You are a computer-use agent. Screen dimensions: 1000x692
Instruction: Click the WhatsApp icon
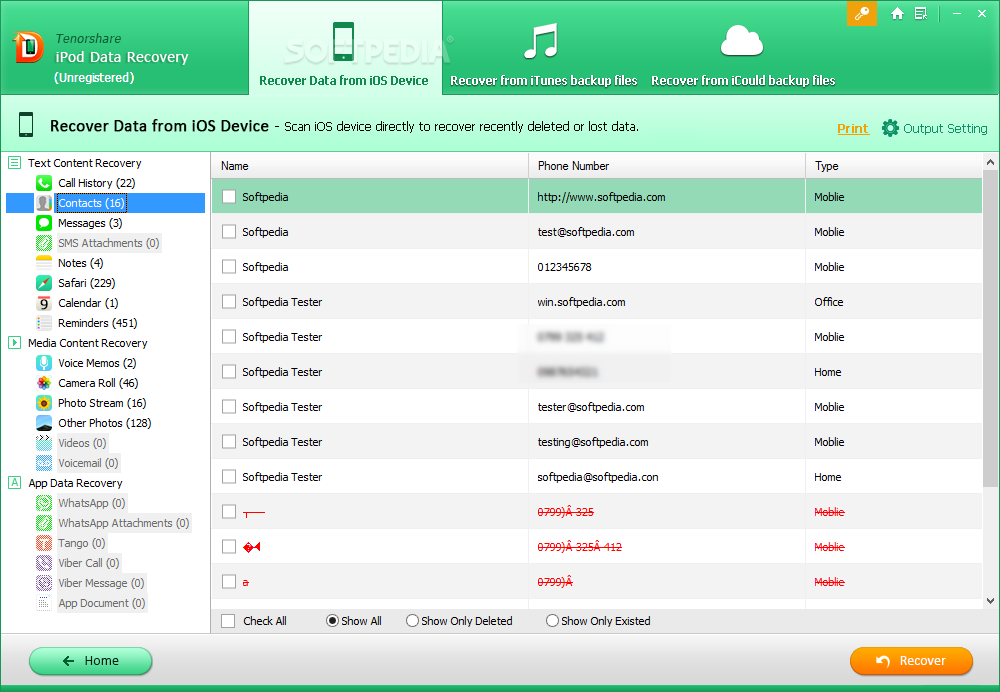point(44,503)
